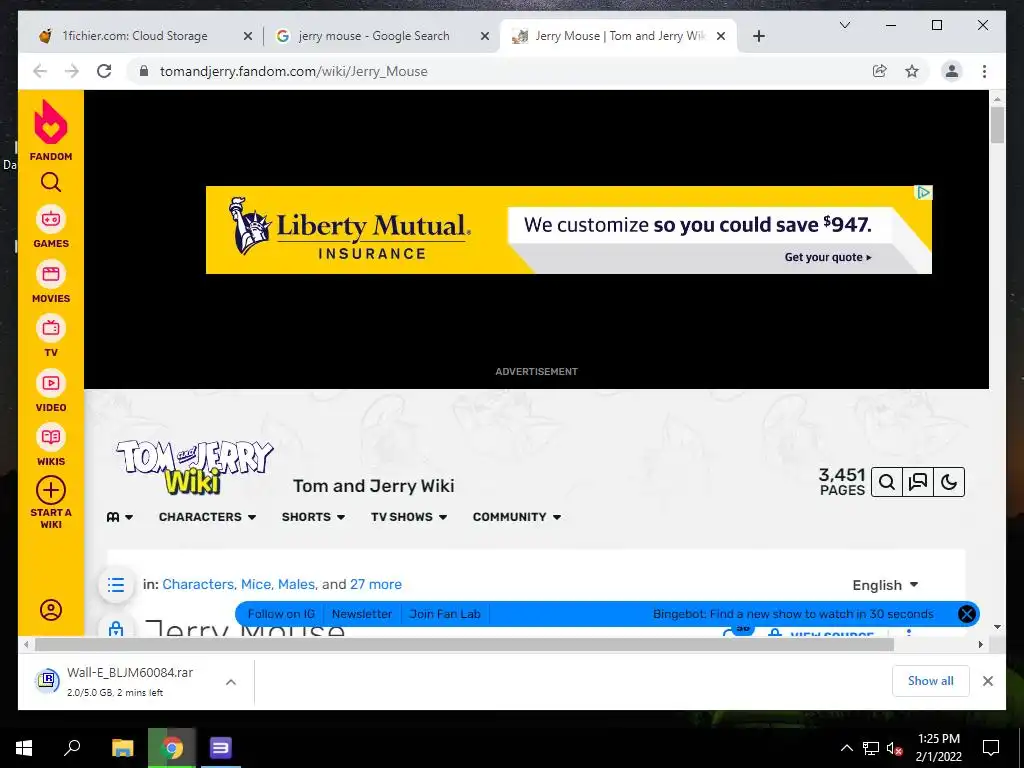Open the Males category link
Viewport: 1024px width, 768px height.
(x=296, y=584)
